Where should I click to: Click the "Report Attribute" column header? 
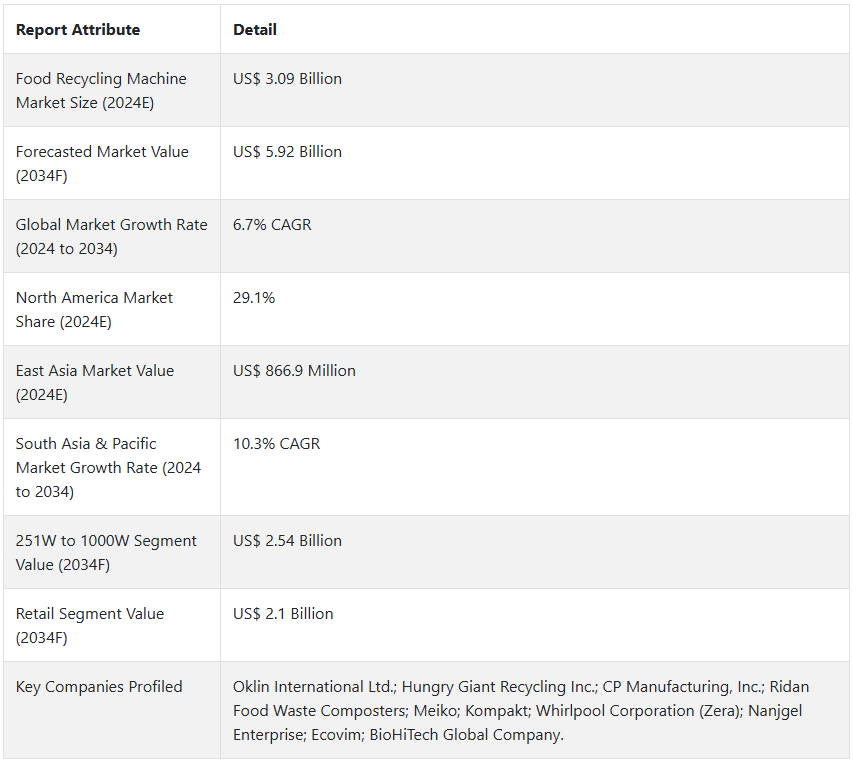[78, 30]
